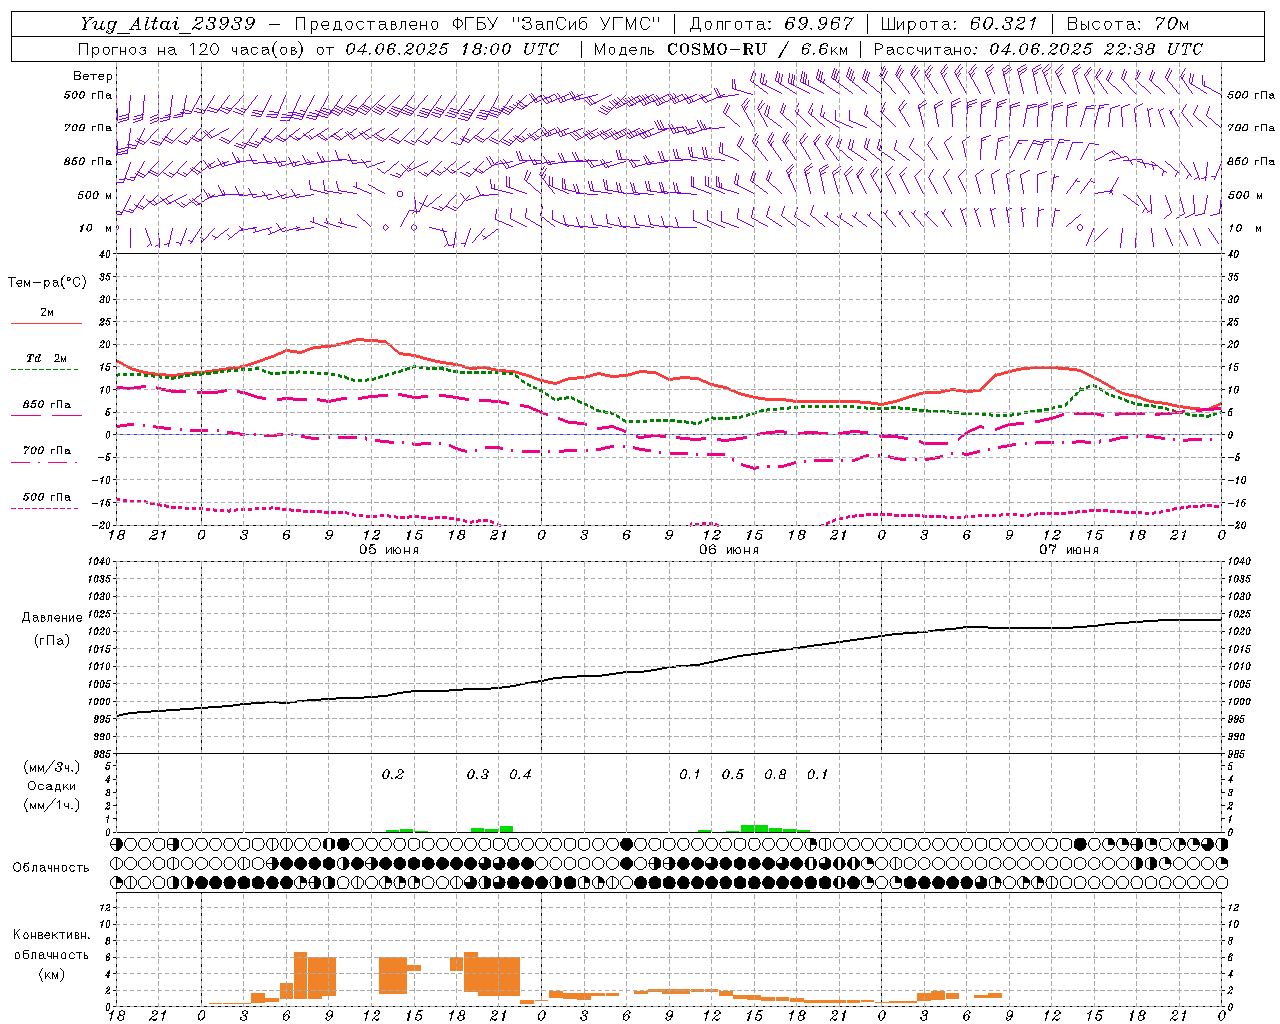Click the "Рассчитано: 04.06.2025 22:38 UTC" timestamp
Viewport: 1280px width, 1024px height.
coord(1038,49)
